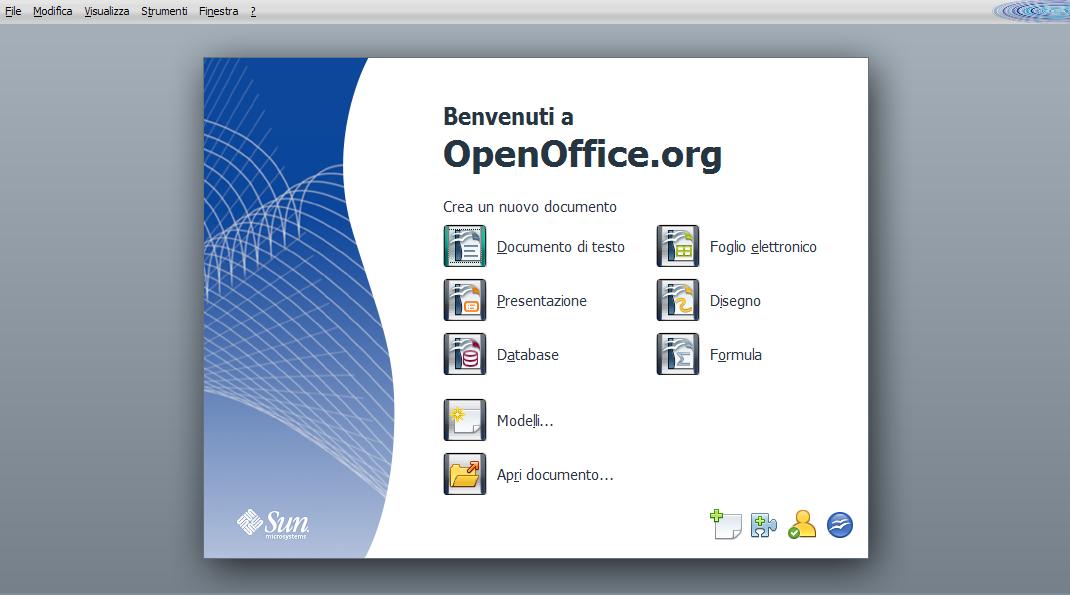Open a new Disegno drawing
1070x595 pixels.
(678, 300)
